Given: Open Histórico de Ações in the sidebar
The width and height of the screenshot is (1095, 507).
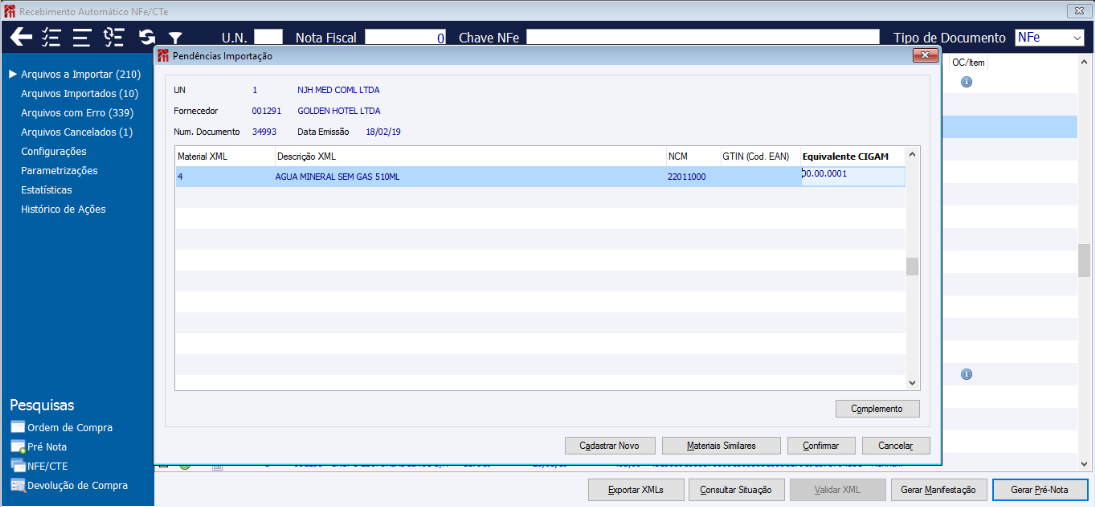Looking at the screenshot, I should tap(64, 209).
